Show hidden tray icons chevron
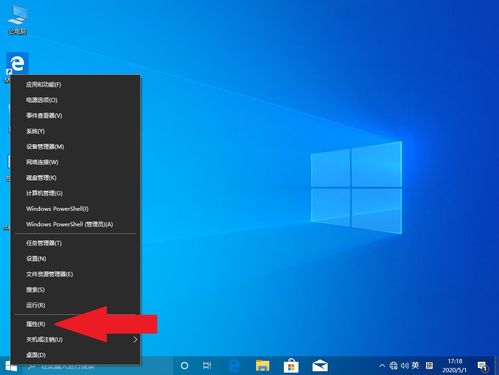Image resolution: width=499 pixels, height=375 pixels. pyautogui.click(x=382, y=366)
